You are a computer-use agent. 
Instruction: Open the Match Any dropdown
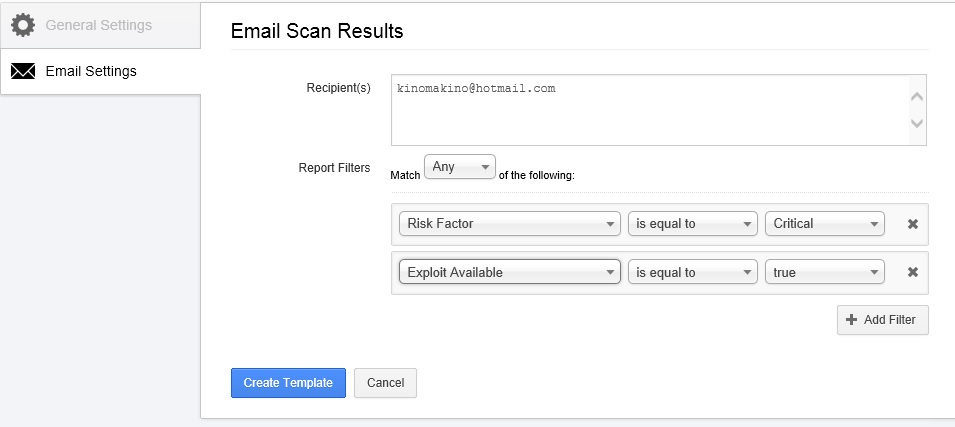tap(460, 167)
